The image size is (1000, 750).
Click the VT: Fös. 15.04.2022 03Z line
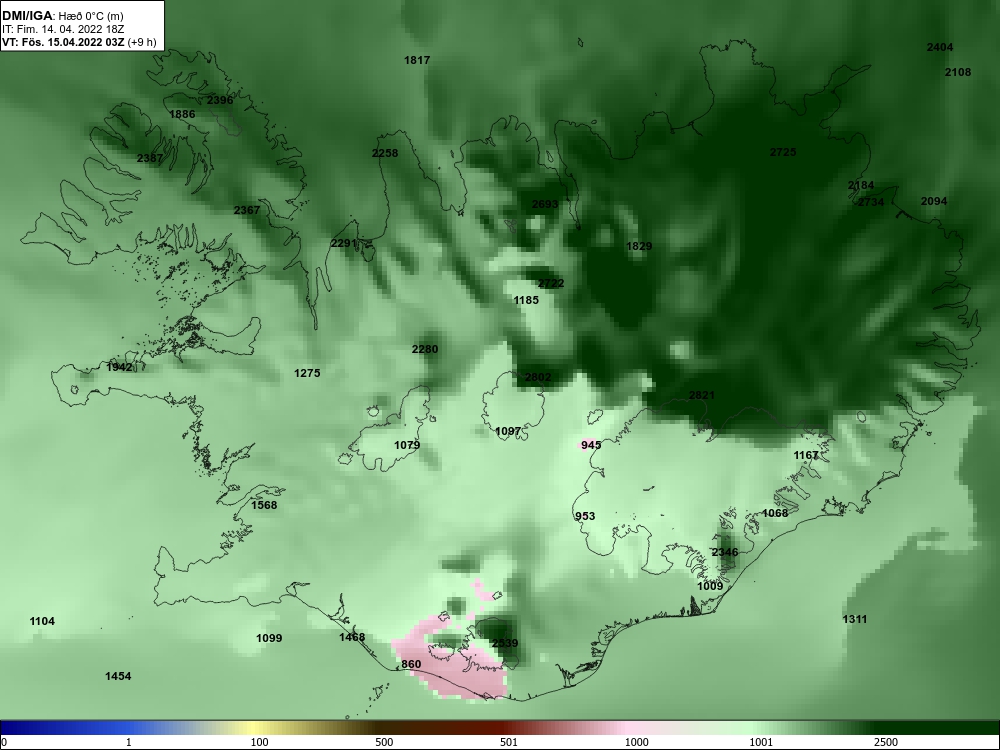click(x=78, y=42)
